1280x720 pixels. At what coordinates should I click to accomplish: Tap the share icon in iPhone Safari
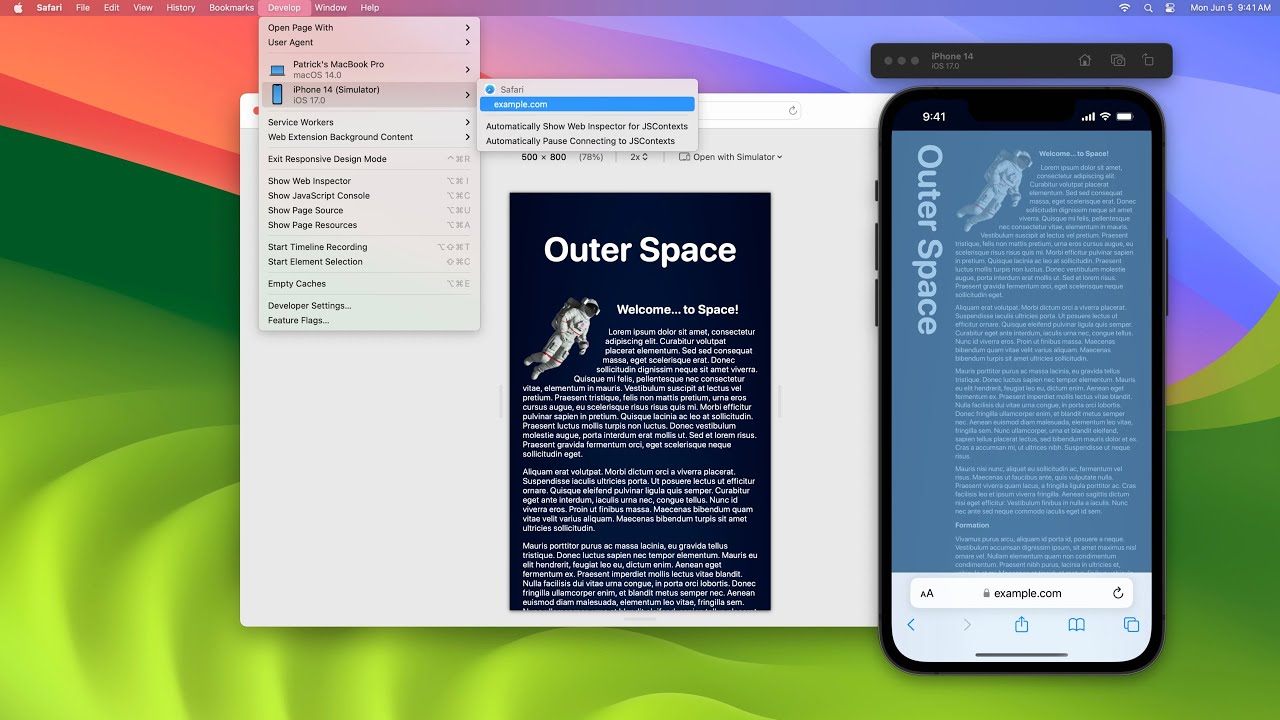1021,625
